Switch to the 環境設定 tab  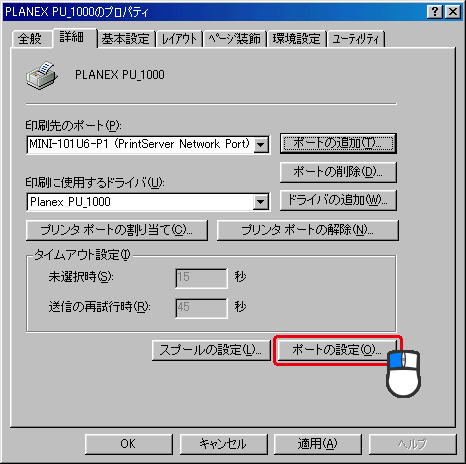(x=297, y=39)
